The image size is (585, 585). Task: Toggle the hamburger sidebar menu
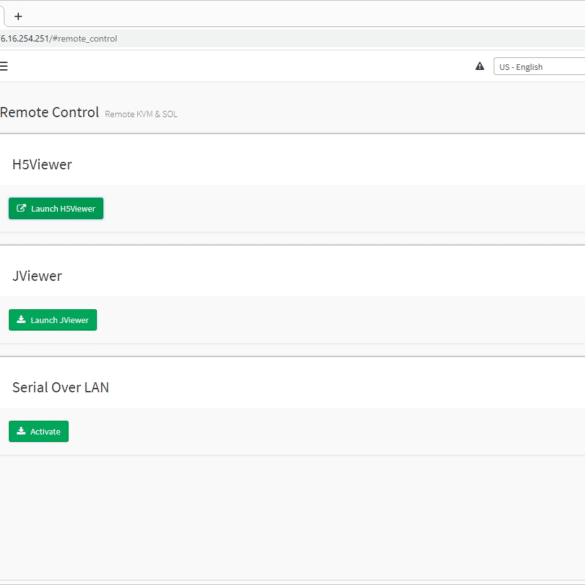pyautogui.click(x=3, y=66)
